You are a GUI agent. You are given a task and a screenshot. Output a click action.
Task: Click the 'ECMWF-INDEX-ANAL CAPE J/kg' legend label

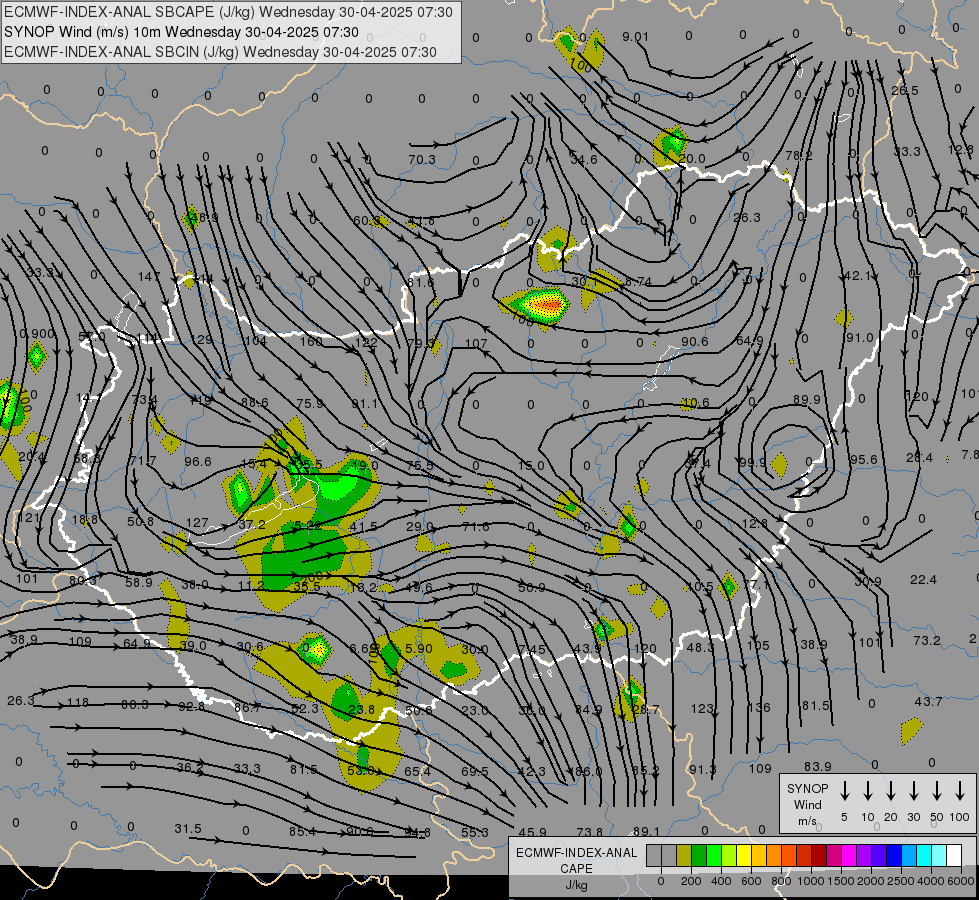576,868
